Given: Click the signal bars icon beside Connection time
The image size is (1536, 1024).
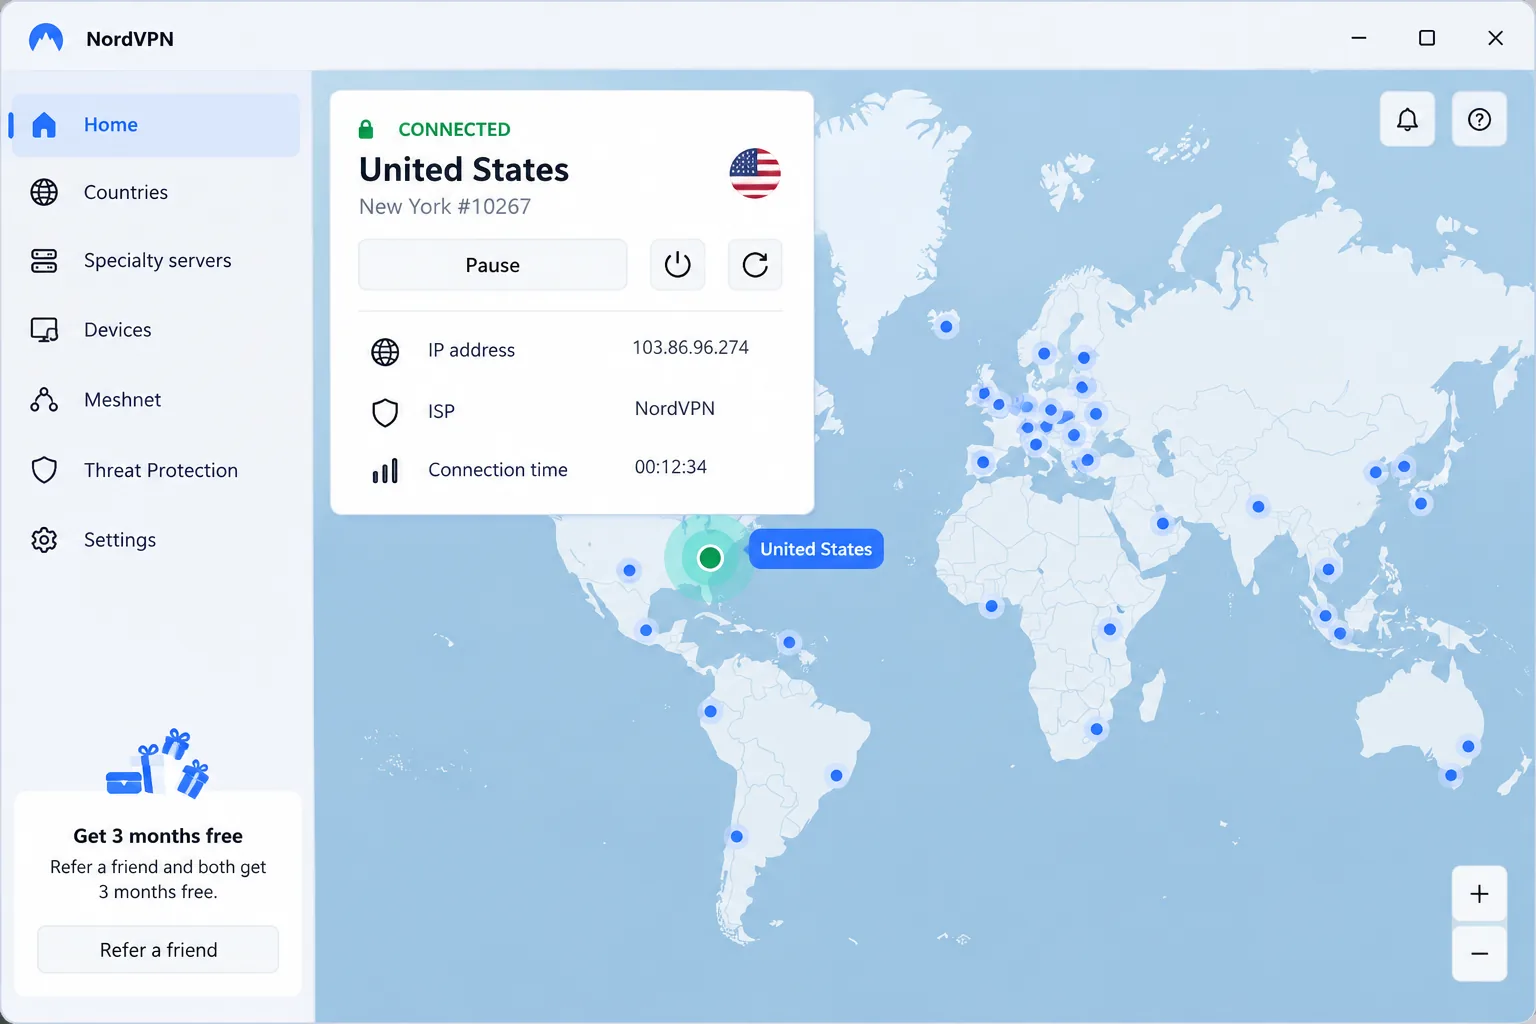Looking at the screenshot, I should coord(385,471).
